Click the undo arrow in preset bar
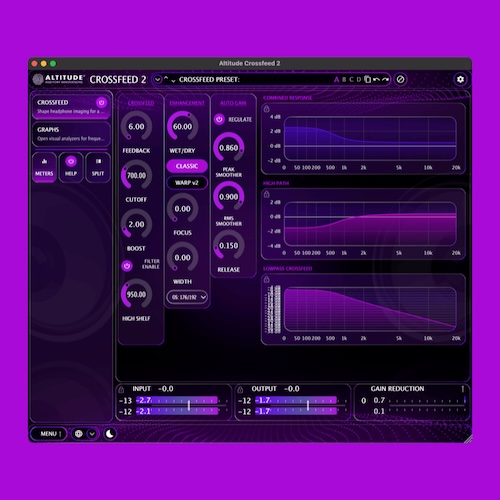 click(376, 79)
